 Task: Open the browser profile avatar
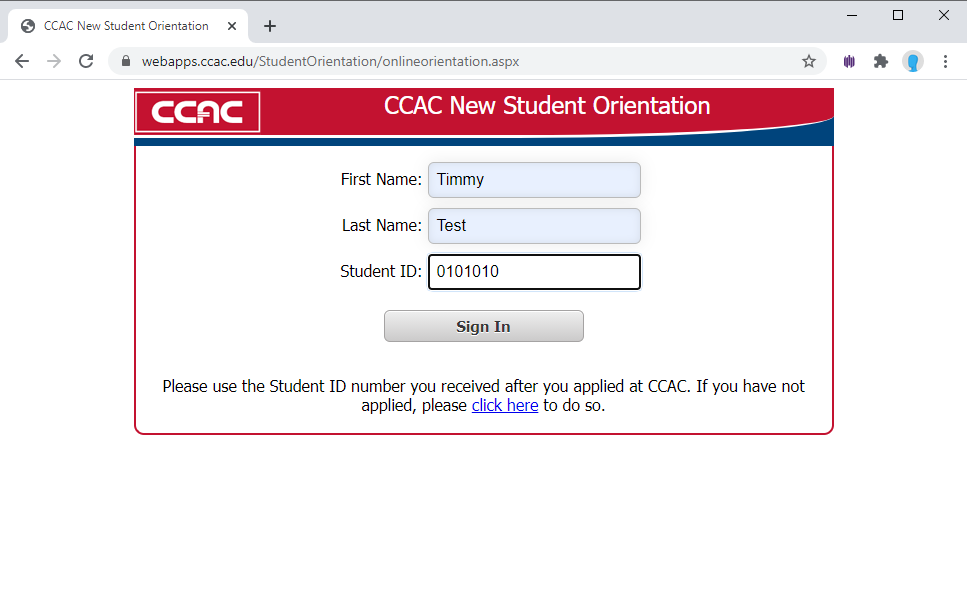point(913,60)
